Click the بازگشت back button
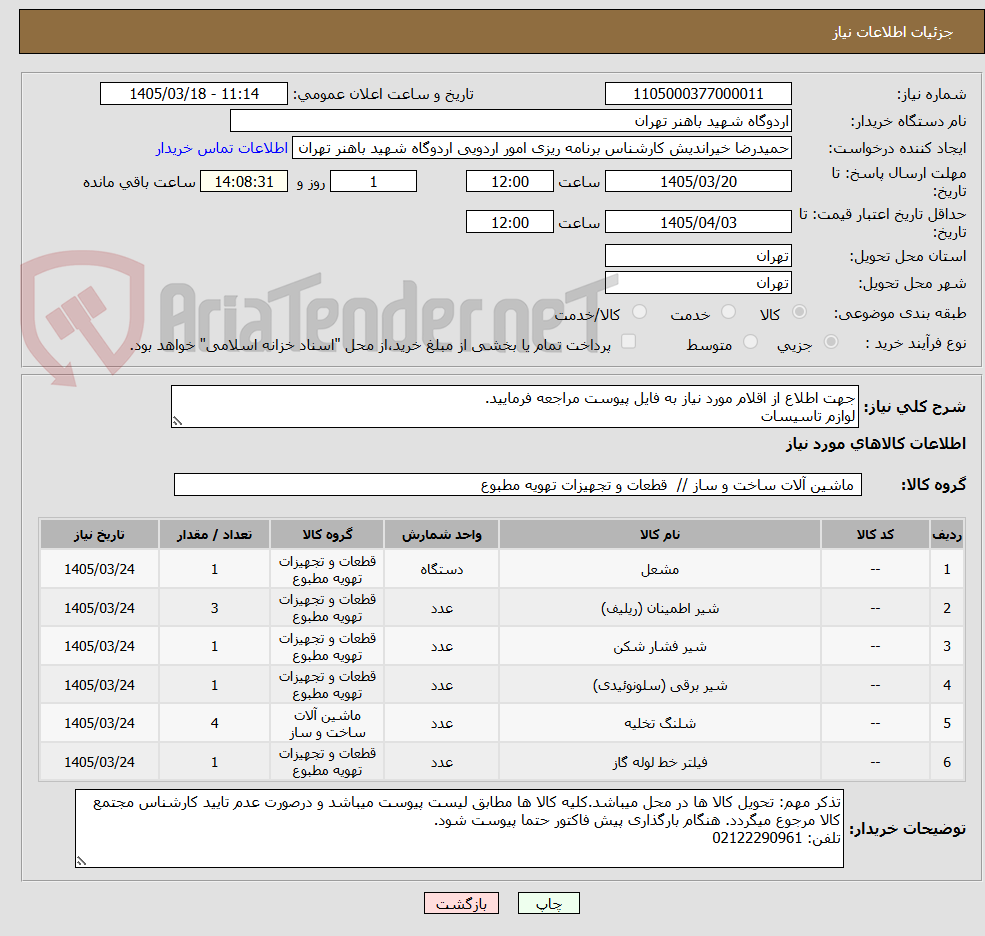The image size is (985, 936). pos(461,903)
